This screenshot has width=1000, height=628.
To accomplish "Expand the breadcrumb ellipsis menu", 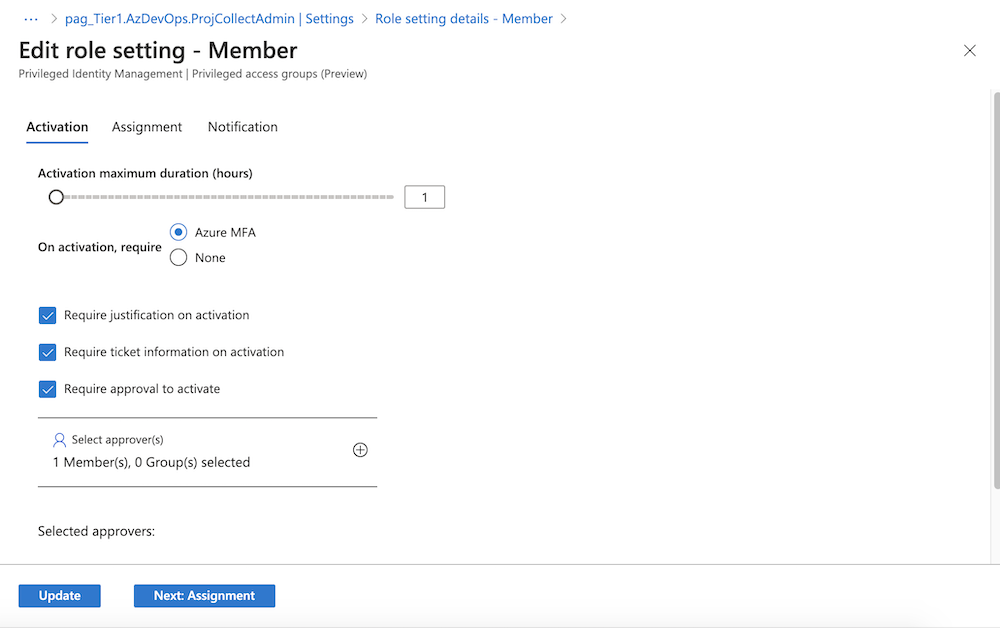I will pos(31,19).
